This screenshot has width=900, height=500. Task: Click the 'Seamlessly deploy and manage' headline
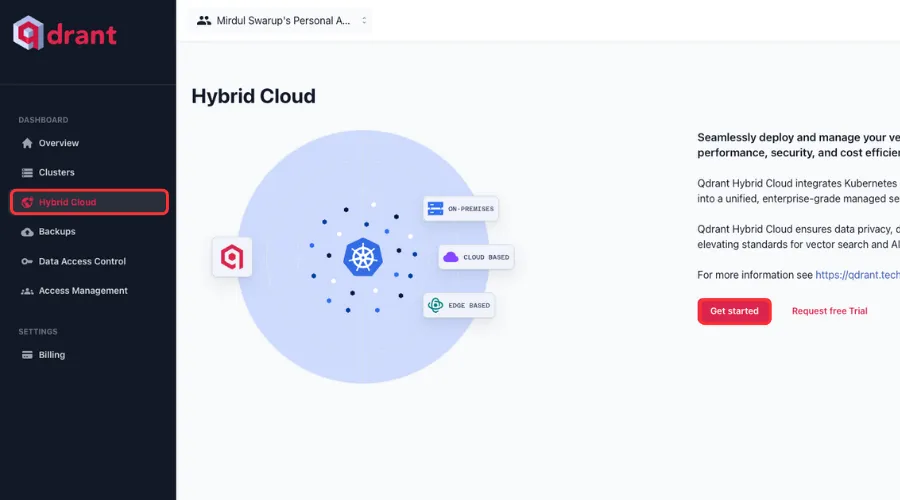click(x=798, y=145)
